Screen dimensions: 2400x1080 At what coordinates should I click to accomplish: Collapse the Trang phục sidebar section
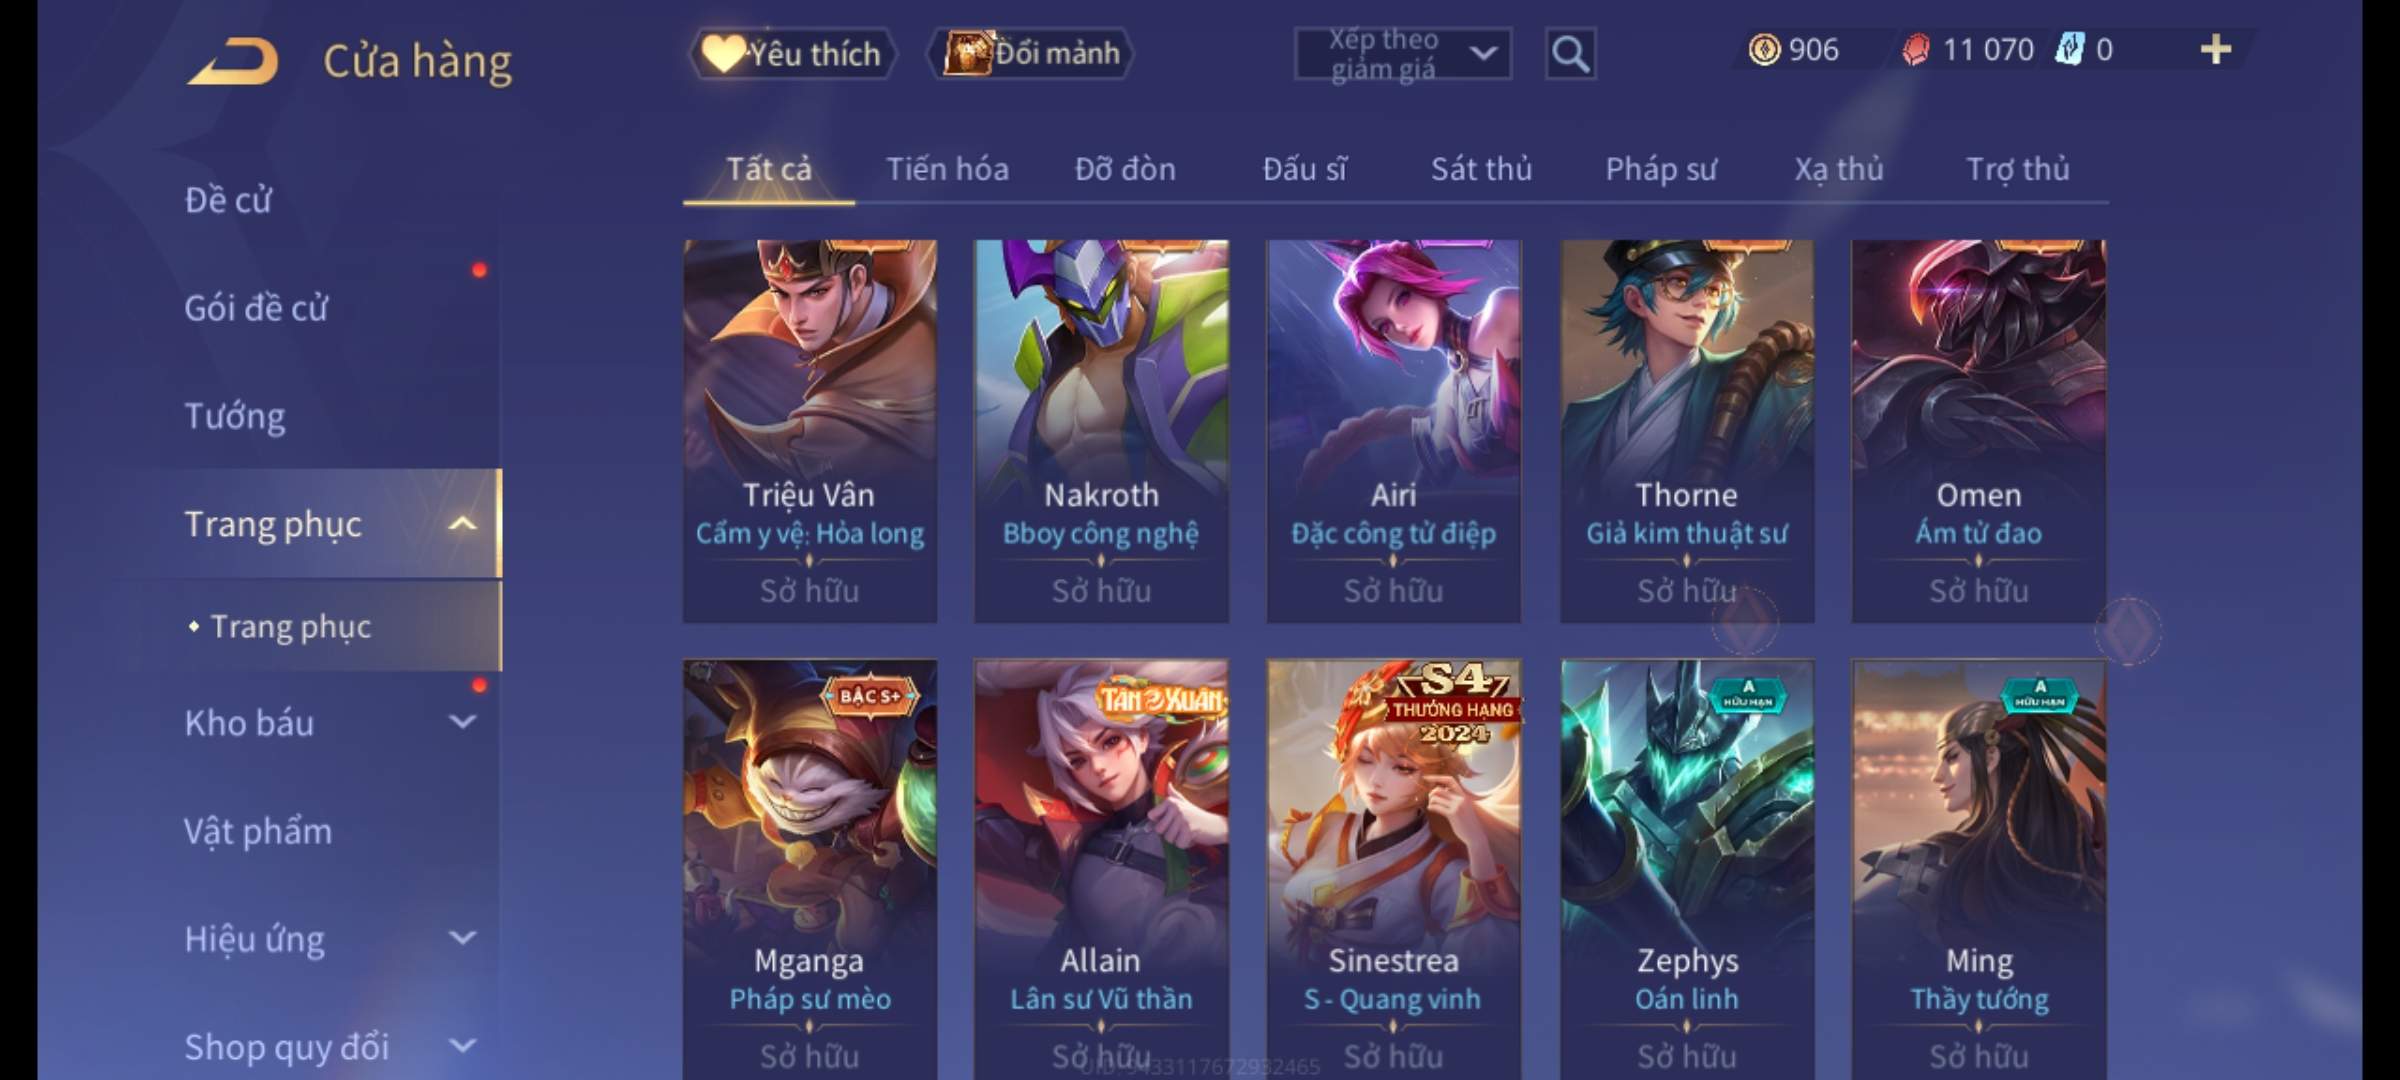(462, 524)
